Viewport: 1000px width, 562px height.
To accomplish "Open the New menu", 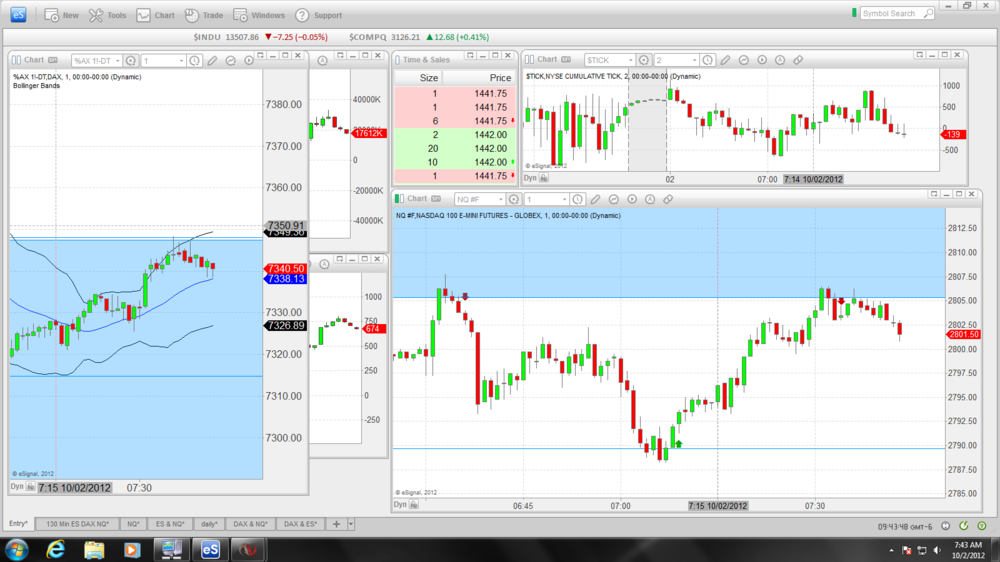I will point(61,15).
